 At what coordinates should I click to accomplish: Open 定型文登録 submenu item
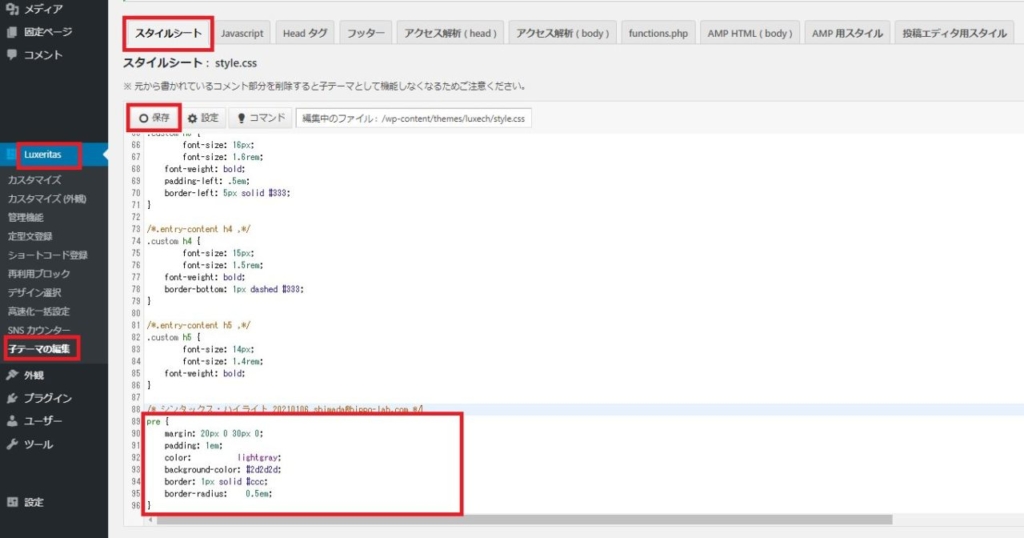[30, 236]
